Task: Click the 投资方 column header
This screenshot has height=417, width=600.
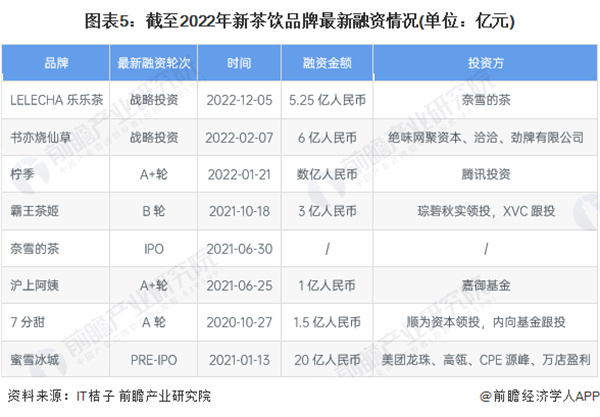Action: tap(481, 63)
